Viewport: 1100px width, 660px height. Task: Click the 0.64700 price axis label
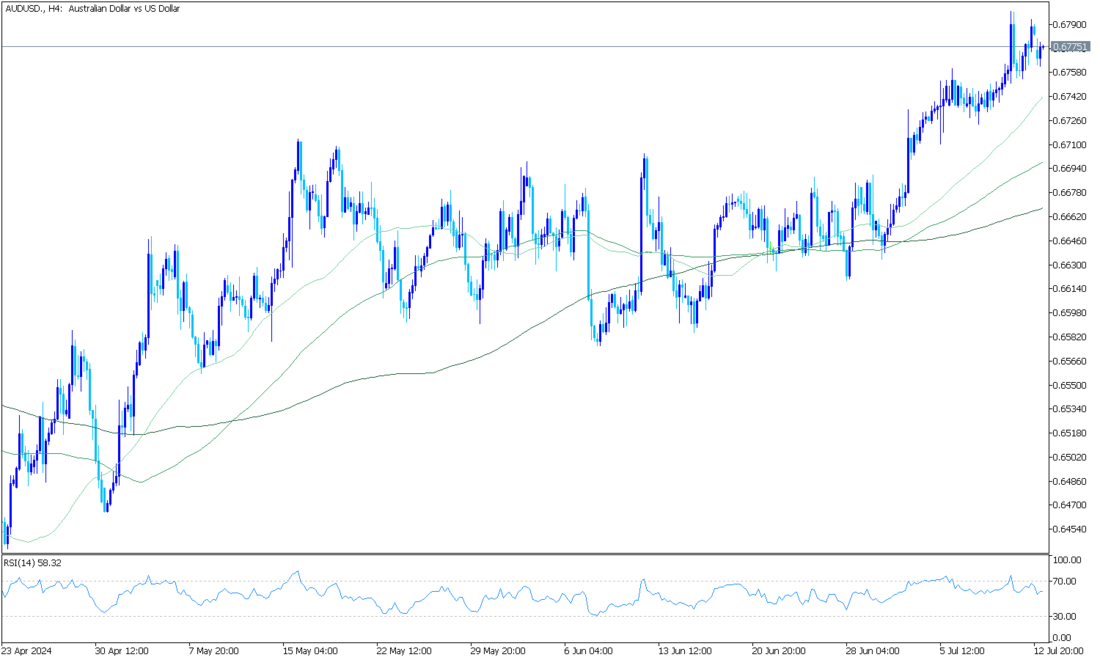[1070, 505]
